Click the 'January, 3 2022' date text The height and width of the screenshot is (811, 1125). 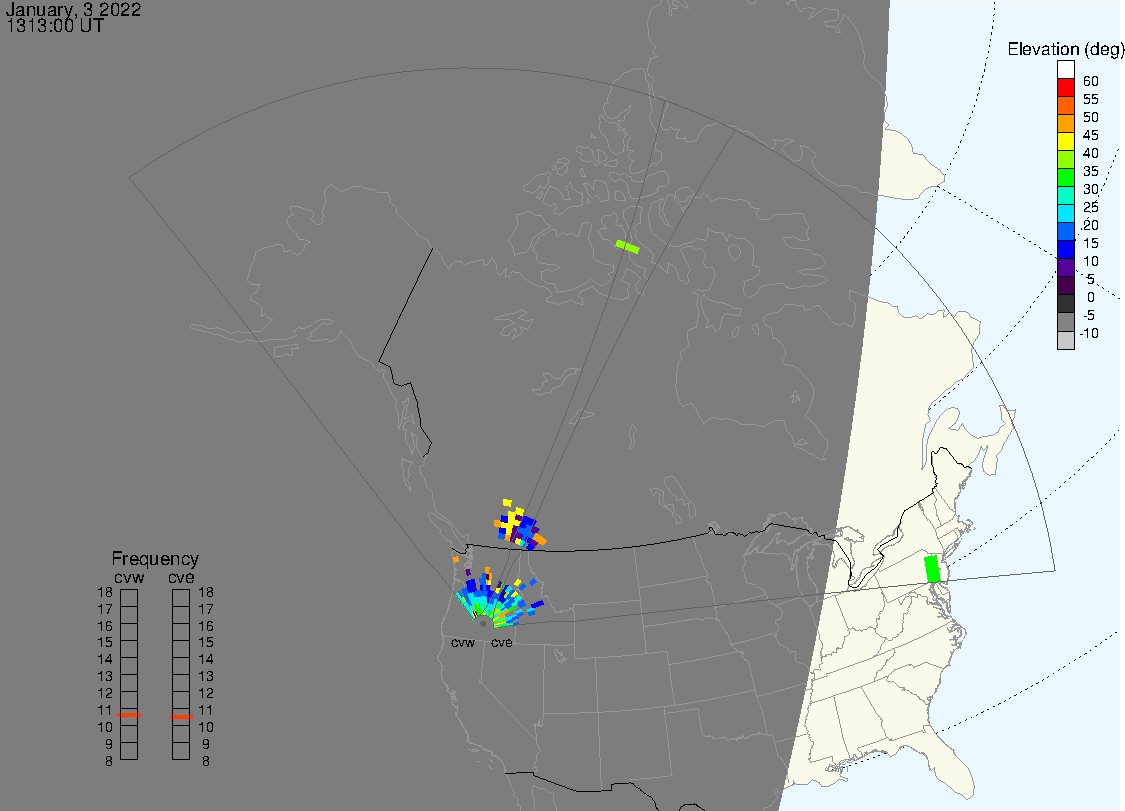(73, 9)
